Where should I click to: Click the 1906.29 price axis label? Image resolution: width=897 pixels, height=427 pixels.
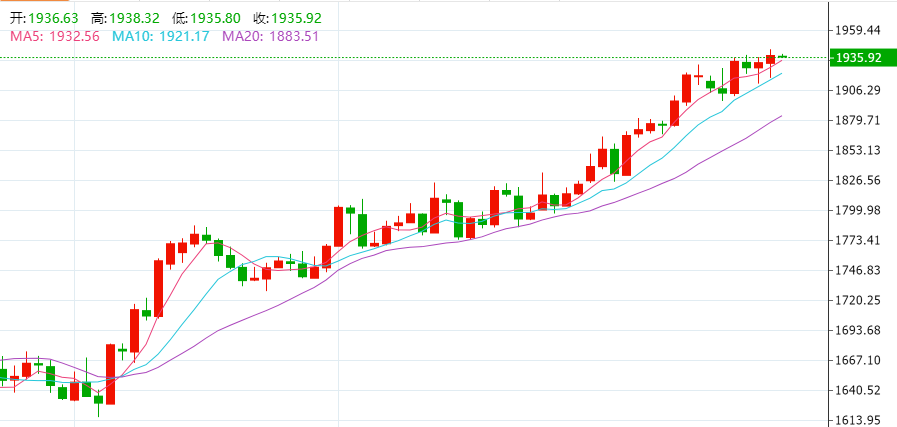pyautogui.click(x=858, y=90)
